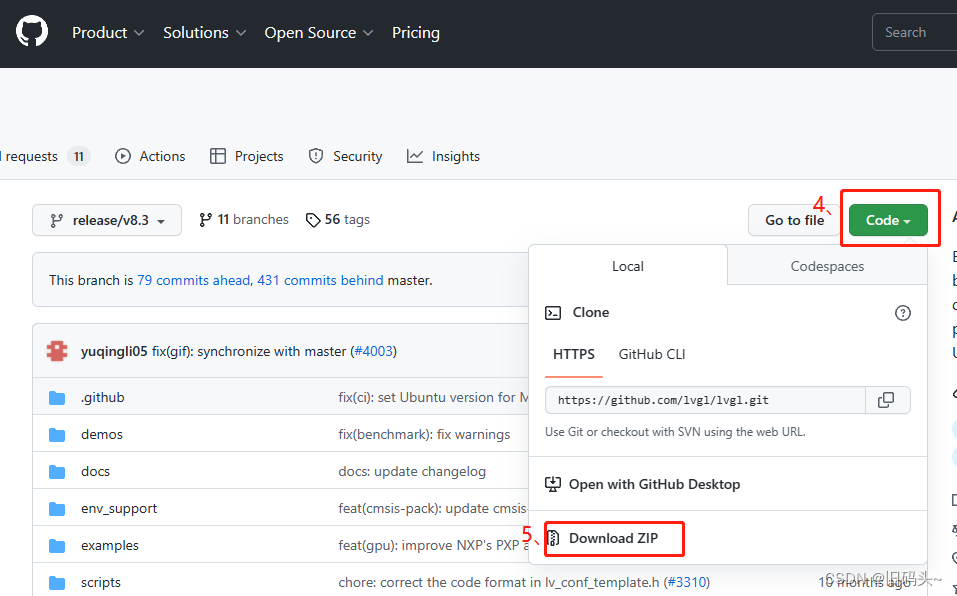
Task: Click the yuqingli05 avatar thumbnail
Action: 57,351
